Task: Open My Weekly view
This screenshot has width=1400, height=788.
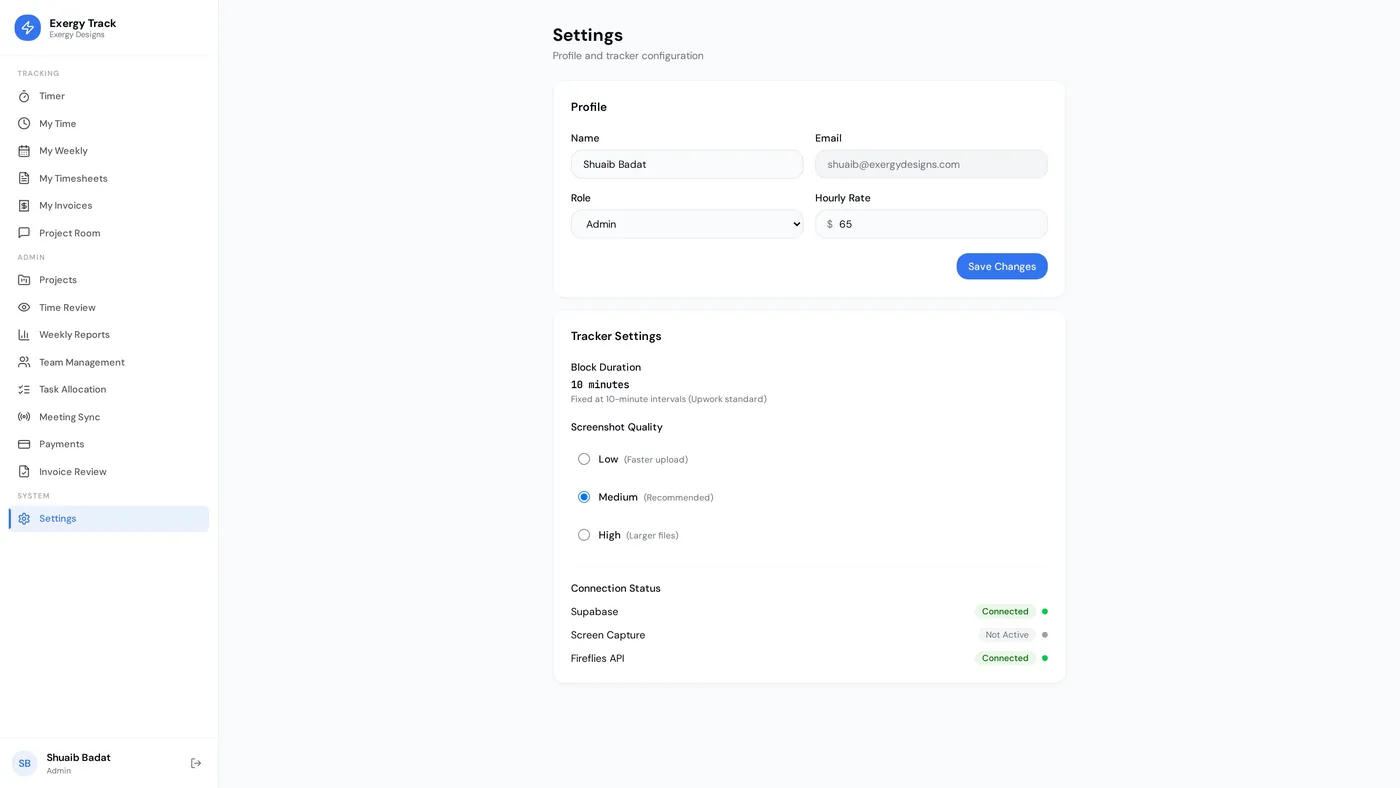Action: tap(109, 151)
